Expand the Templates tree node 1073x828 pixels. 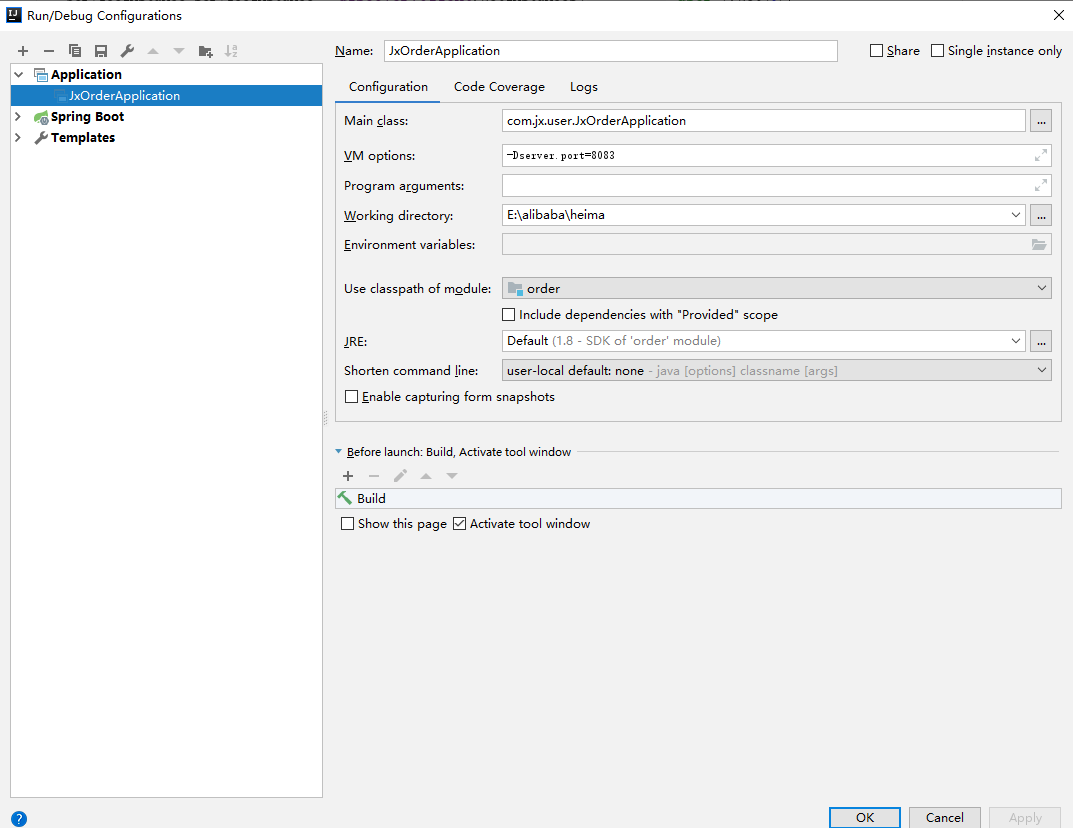pos(18,138)
